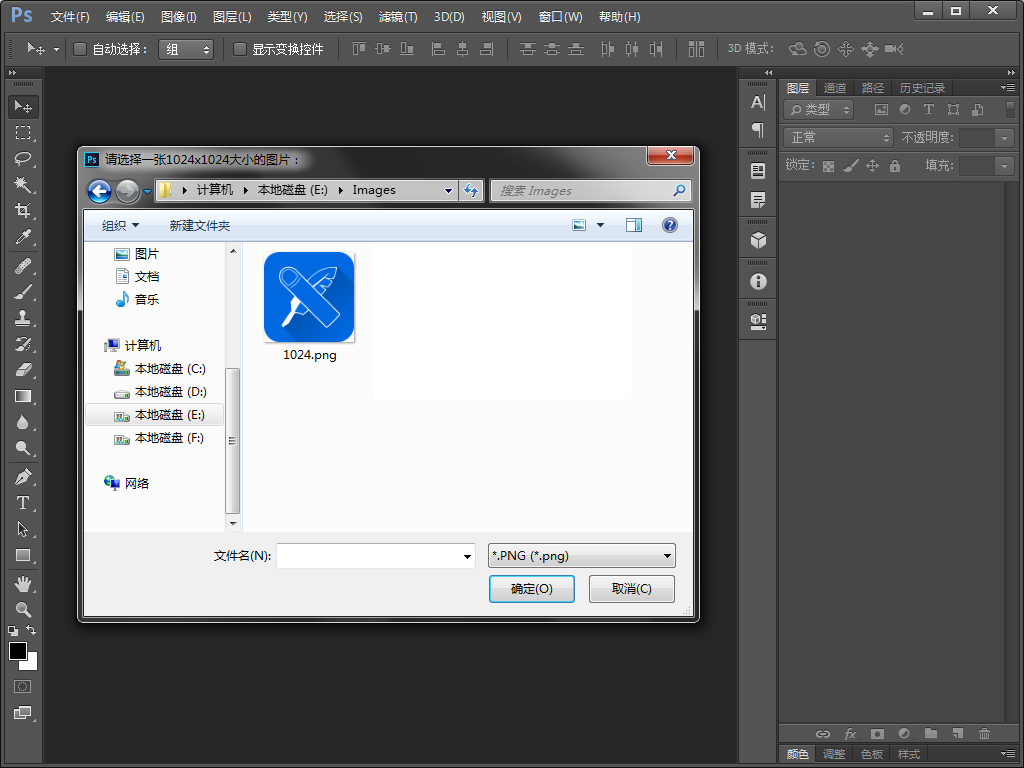Click the 新建文件夹 button
1024x768 pixels.
[x=200, y=225]
